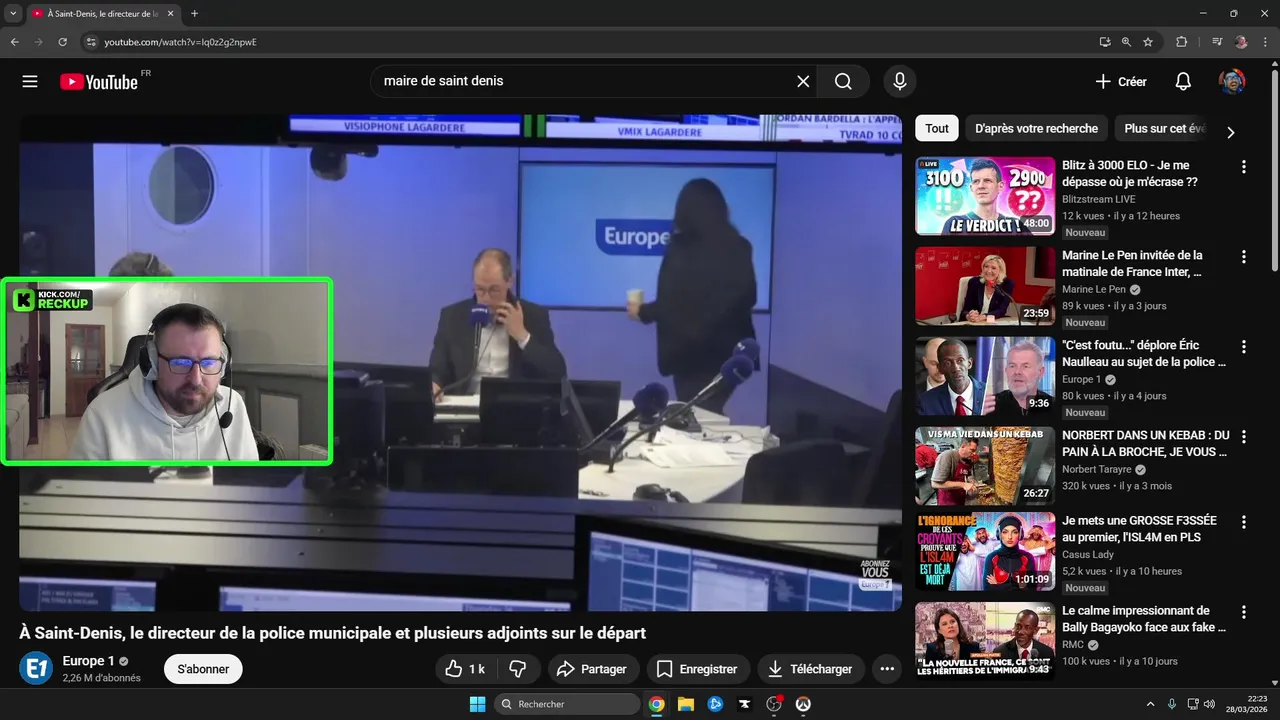Open the 'C'est foutu...' Éric Naulleau thumbnail
1280x720 pixels.
pos(985,376)
